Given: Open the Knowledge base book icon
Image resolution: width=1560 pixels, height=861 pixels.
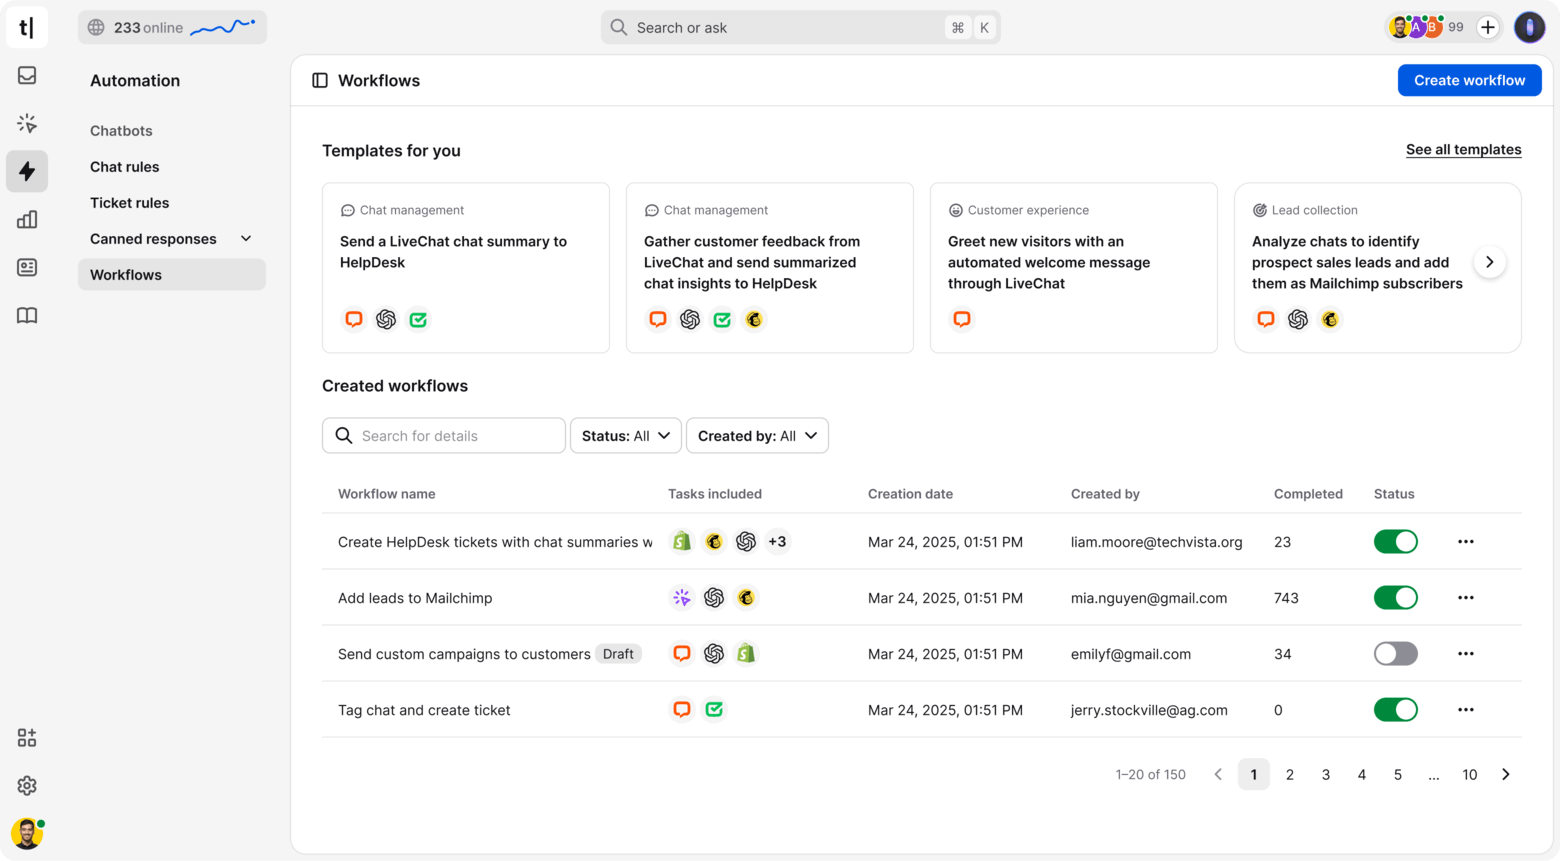Looking at the screenshot, I should tap(26, 315).
